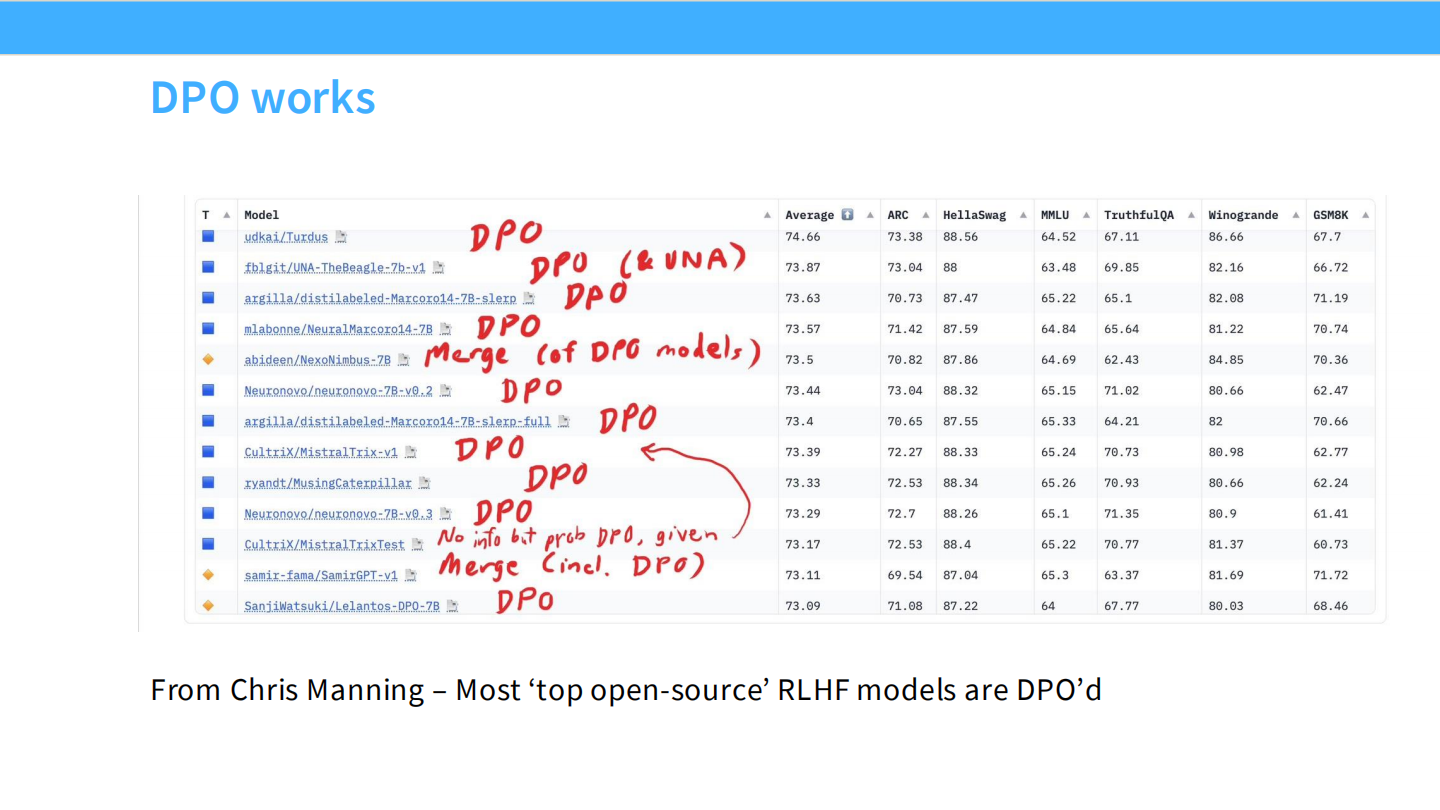Click the orange diamond icon for samir-fama/SamirGPT-v1
Screen dimensions: 1440x810
click(x=208, y=575)
